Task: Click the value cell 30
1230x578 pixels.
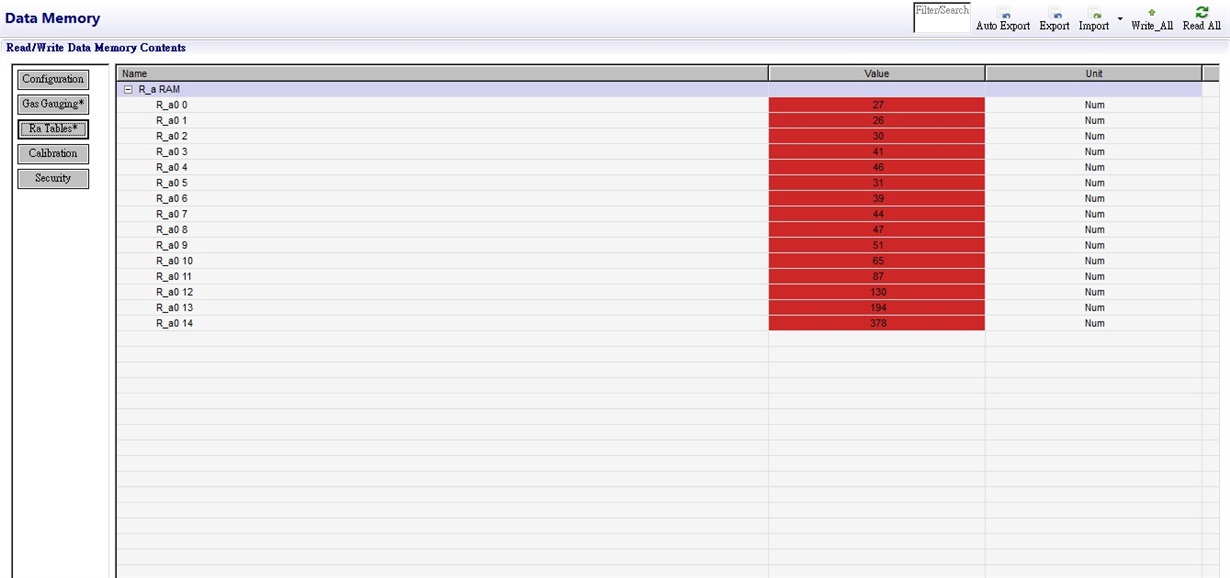Action: click(x=877, y=136)
